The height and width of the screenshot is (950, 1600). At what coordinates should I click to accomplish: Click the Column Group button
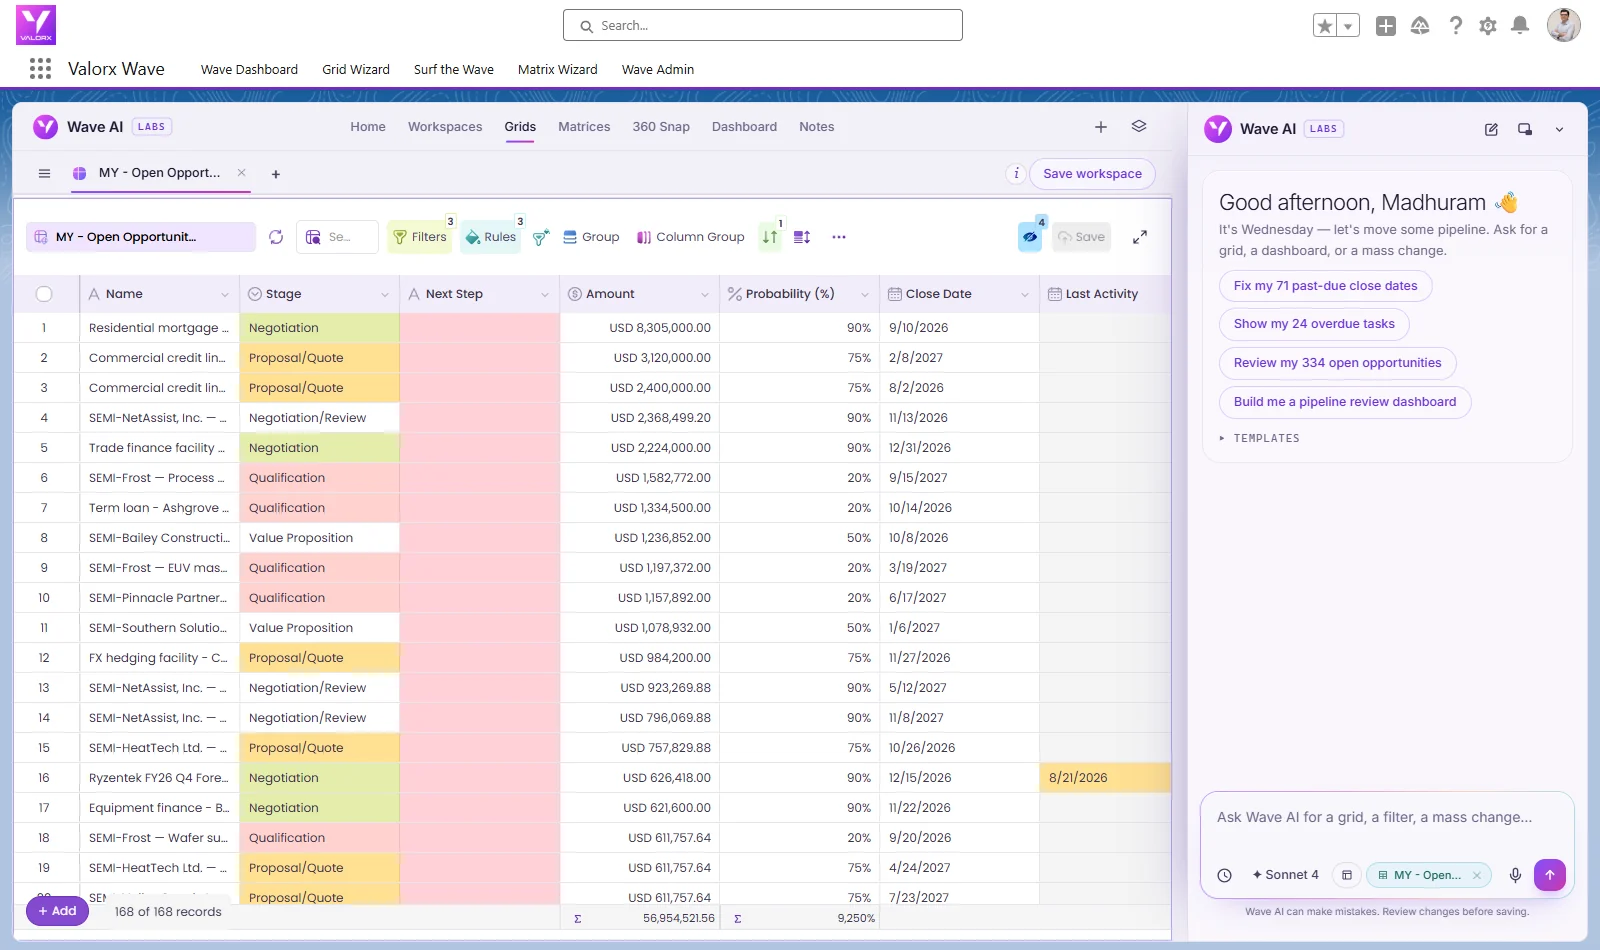(x=691, y=237)
